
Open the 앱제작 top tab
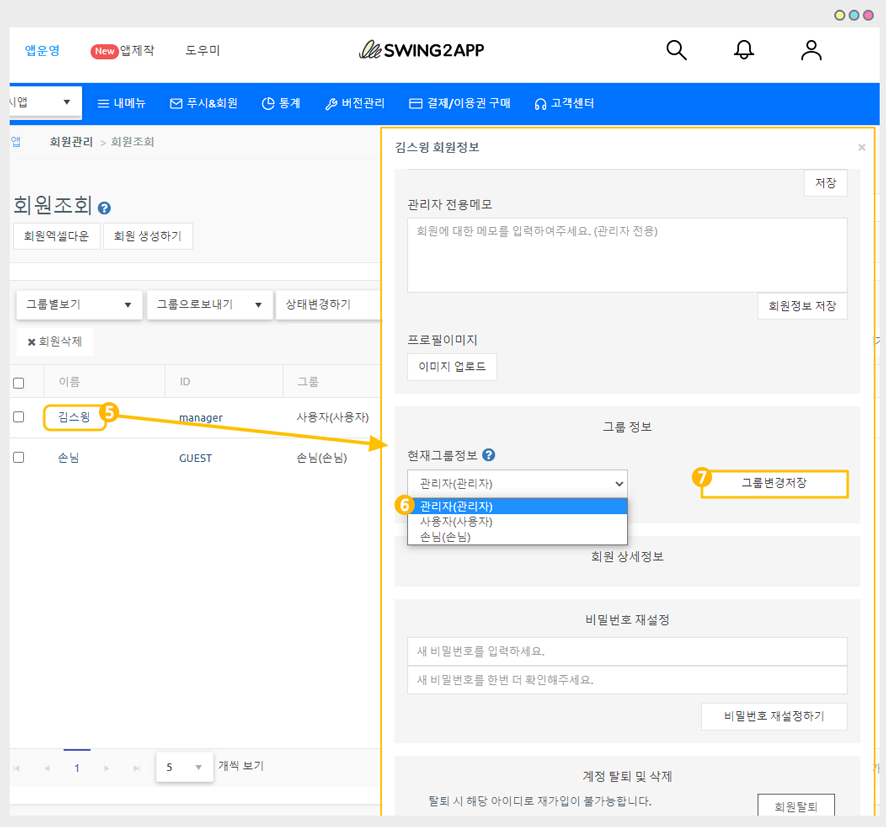pos(123,50)
